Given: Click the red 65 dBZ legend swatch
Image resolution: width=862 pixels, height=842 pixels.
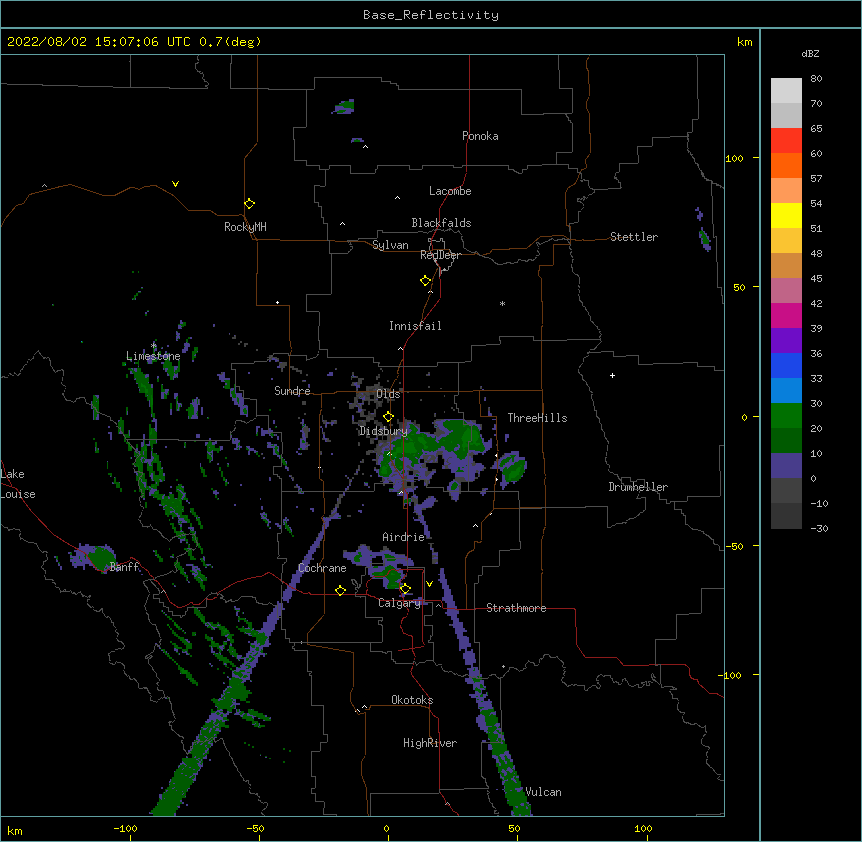Looking at the screenshot, I should 786,140.
